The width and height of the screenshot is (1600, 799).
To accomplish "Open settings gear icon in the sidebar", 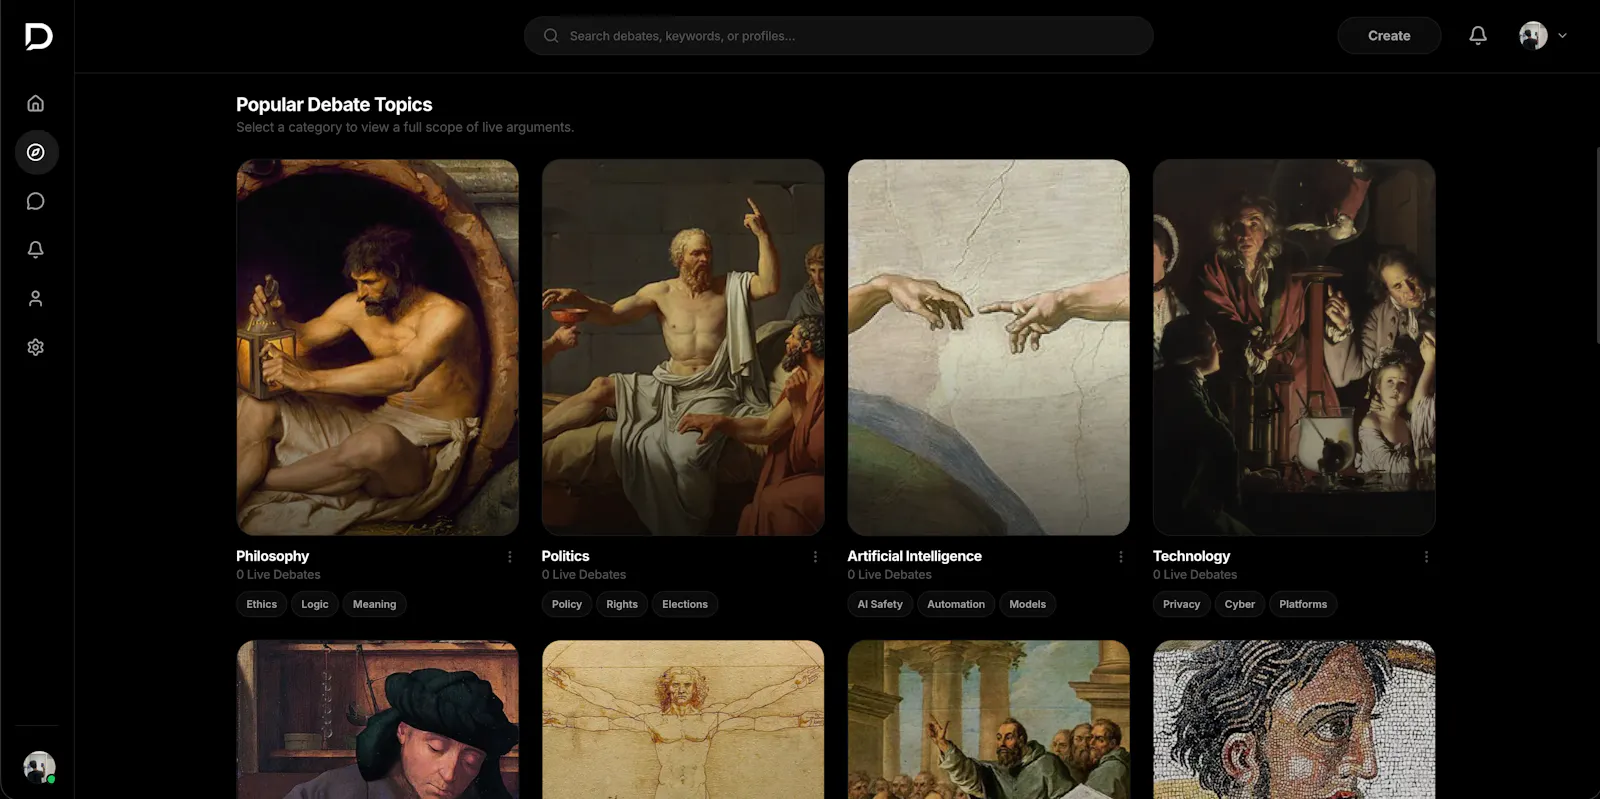I will tap(36, 347).
